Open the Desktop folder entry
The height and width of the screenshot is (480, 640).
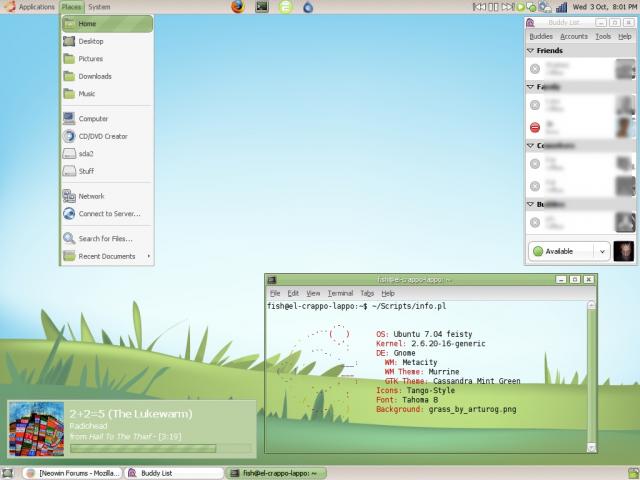pyautogui.click(x=107, y=41)
